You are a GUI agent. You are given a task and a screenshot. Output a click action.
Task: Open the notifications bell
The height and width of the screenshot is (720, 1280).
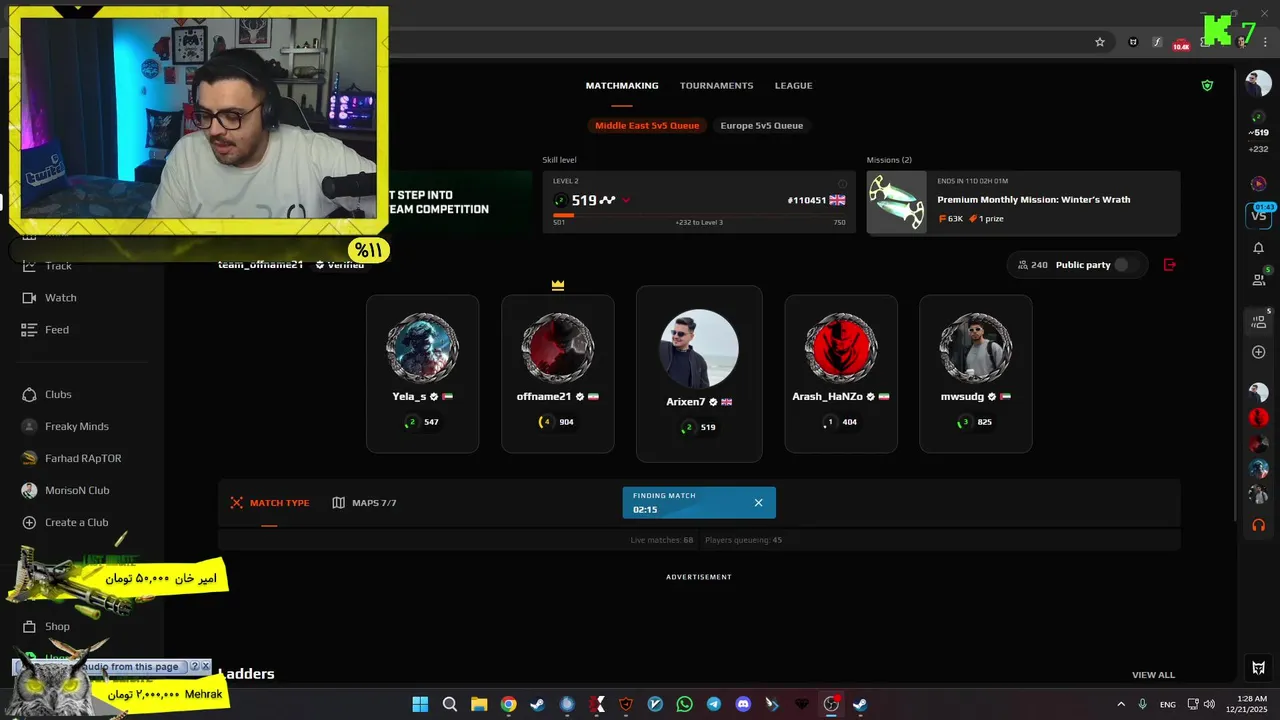pos(1258,248)
